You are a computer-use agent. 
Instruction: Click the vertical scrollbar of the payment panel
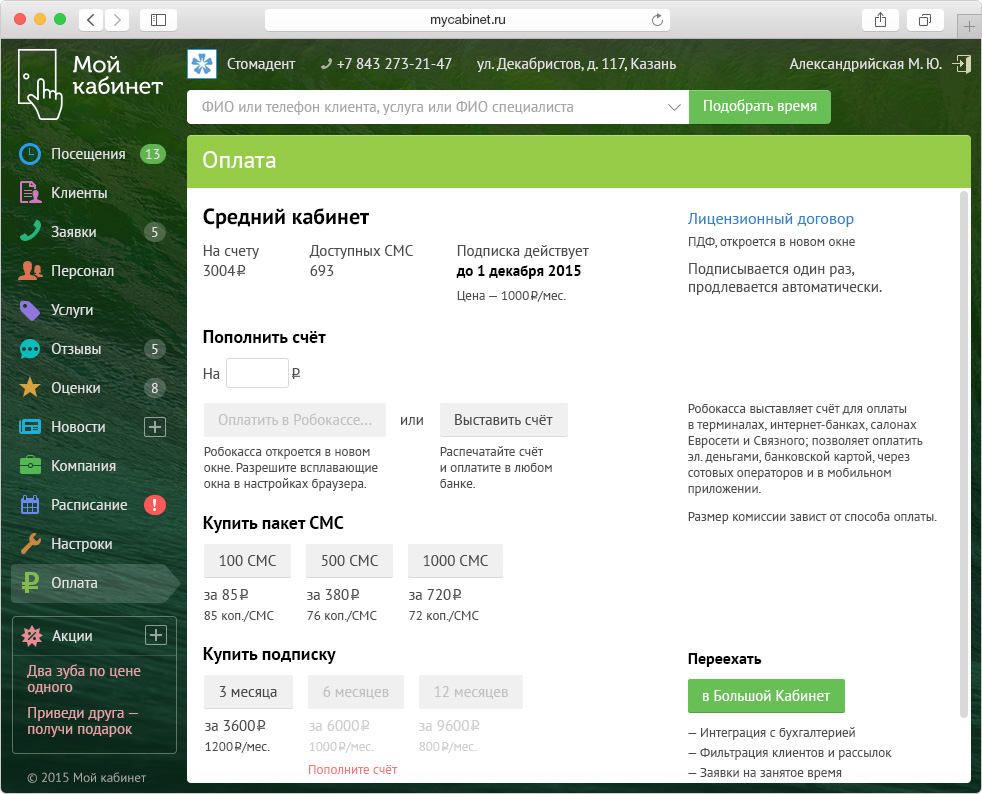tap(964, 454)
